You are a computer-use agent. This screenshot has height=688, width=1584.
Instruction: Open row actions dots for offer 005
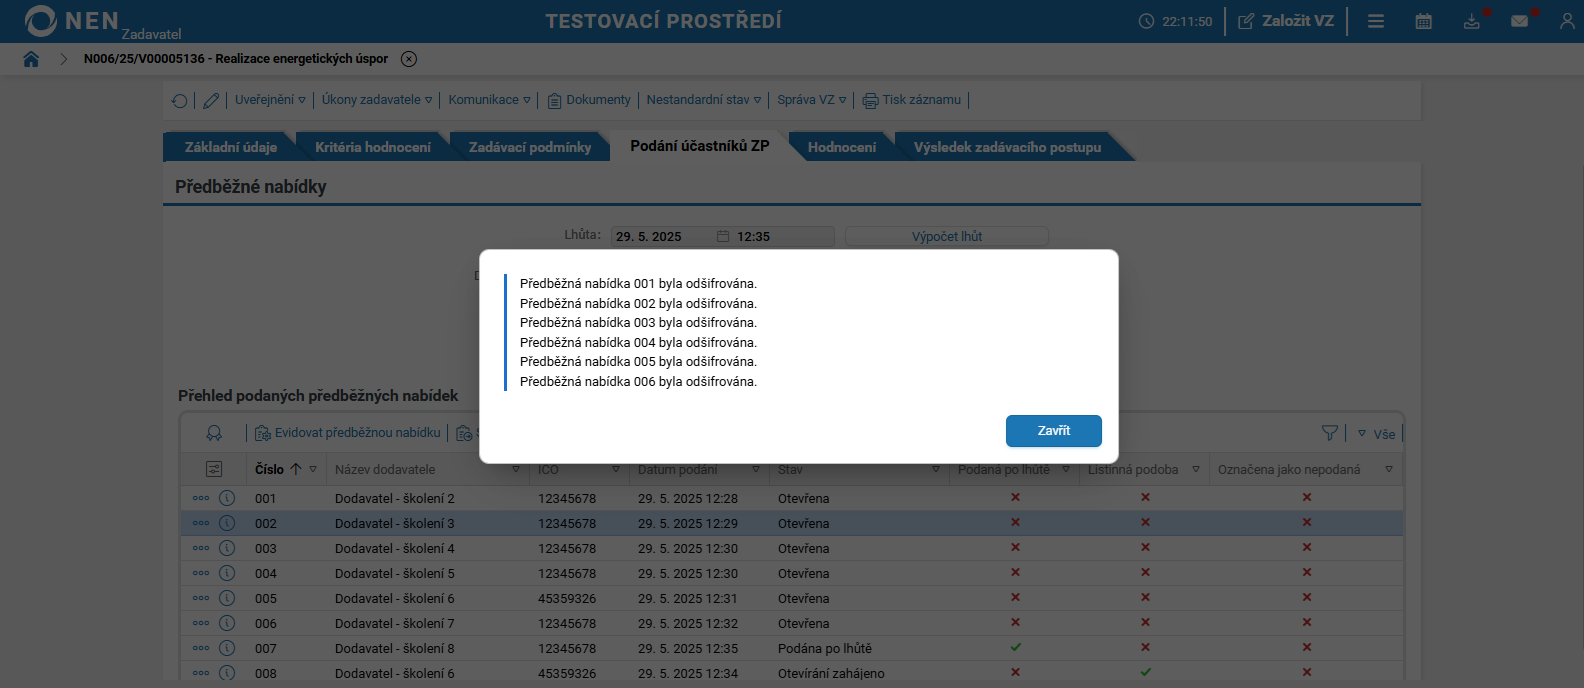[201, 598]
